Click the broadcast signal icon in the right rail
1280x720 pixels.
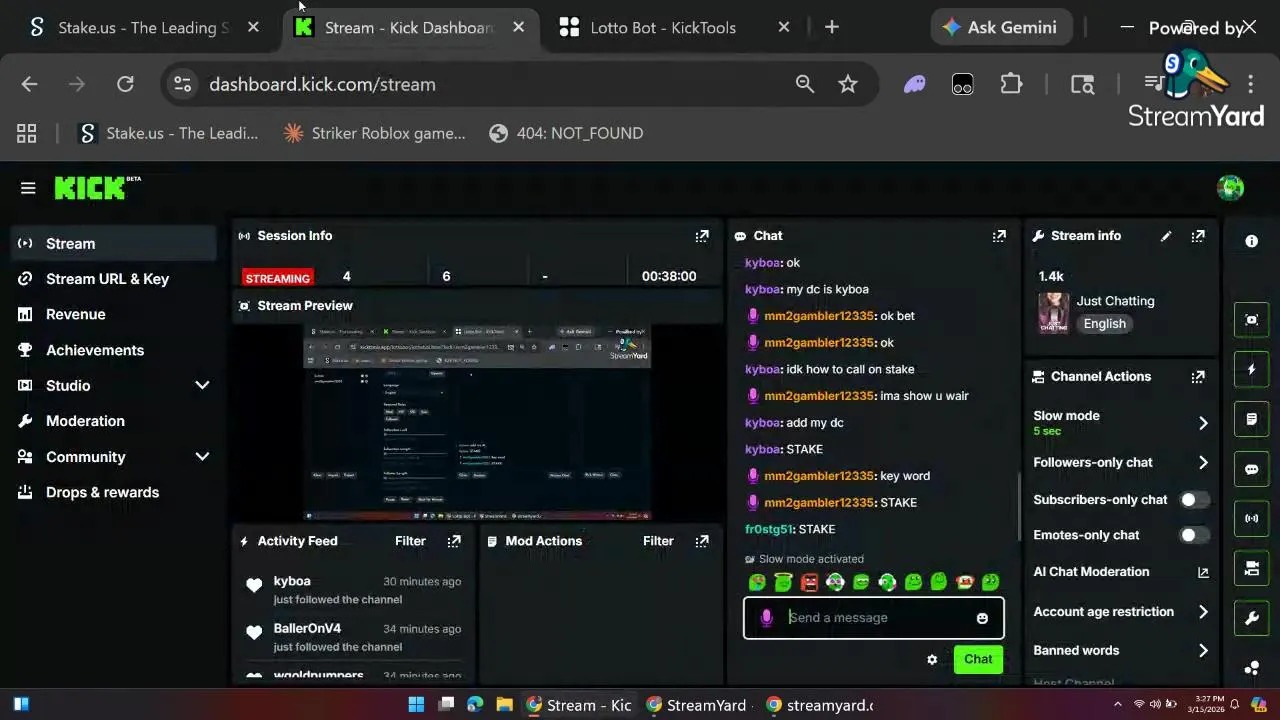(1251, 518)
